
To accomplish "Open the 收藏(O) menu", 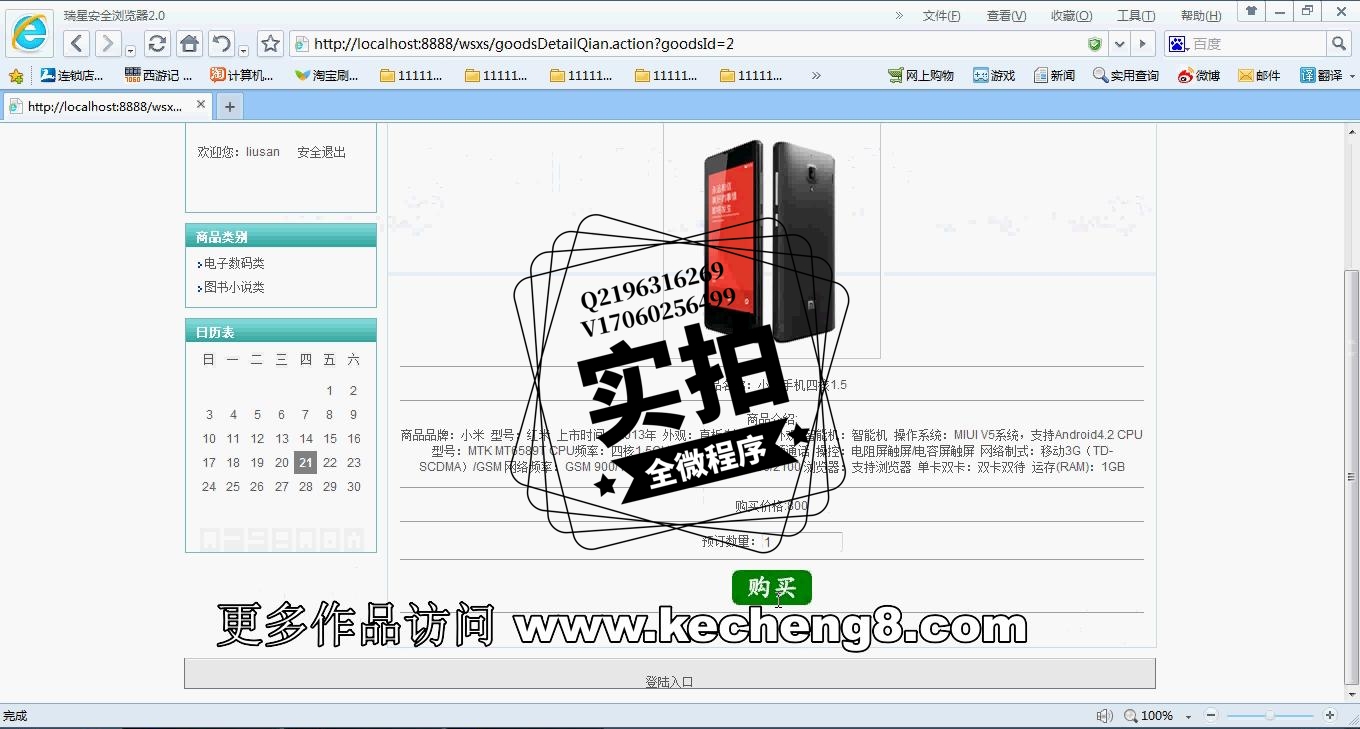I will (x=1071, y=15).
